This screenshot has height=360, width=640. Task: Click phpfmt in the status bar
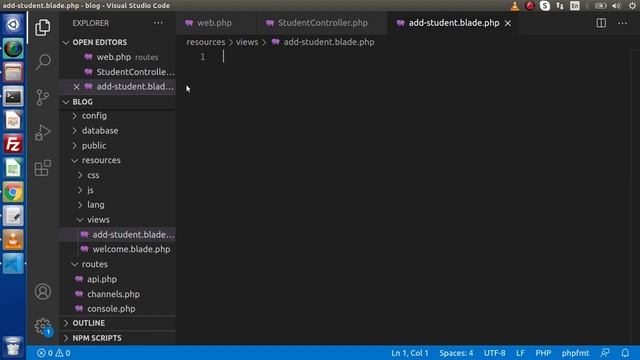click(x=575, y=353)
